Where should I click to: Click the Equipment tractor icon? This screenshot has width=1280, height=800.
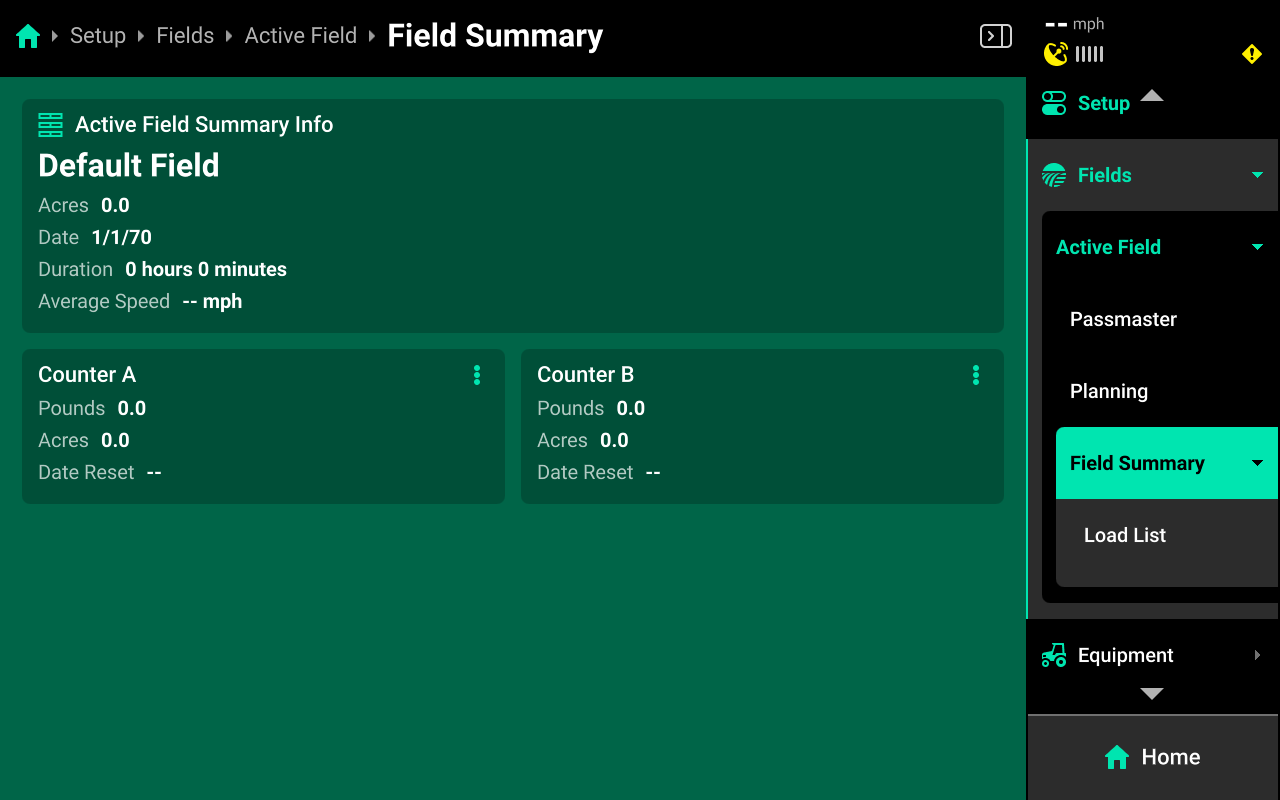click(x=1054, y=656)
